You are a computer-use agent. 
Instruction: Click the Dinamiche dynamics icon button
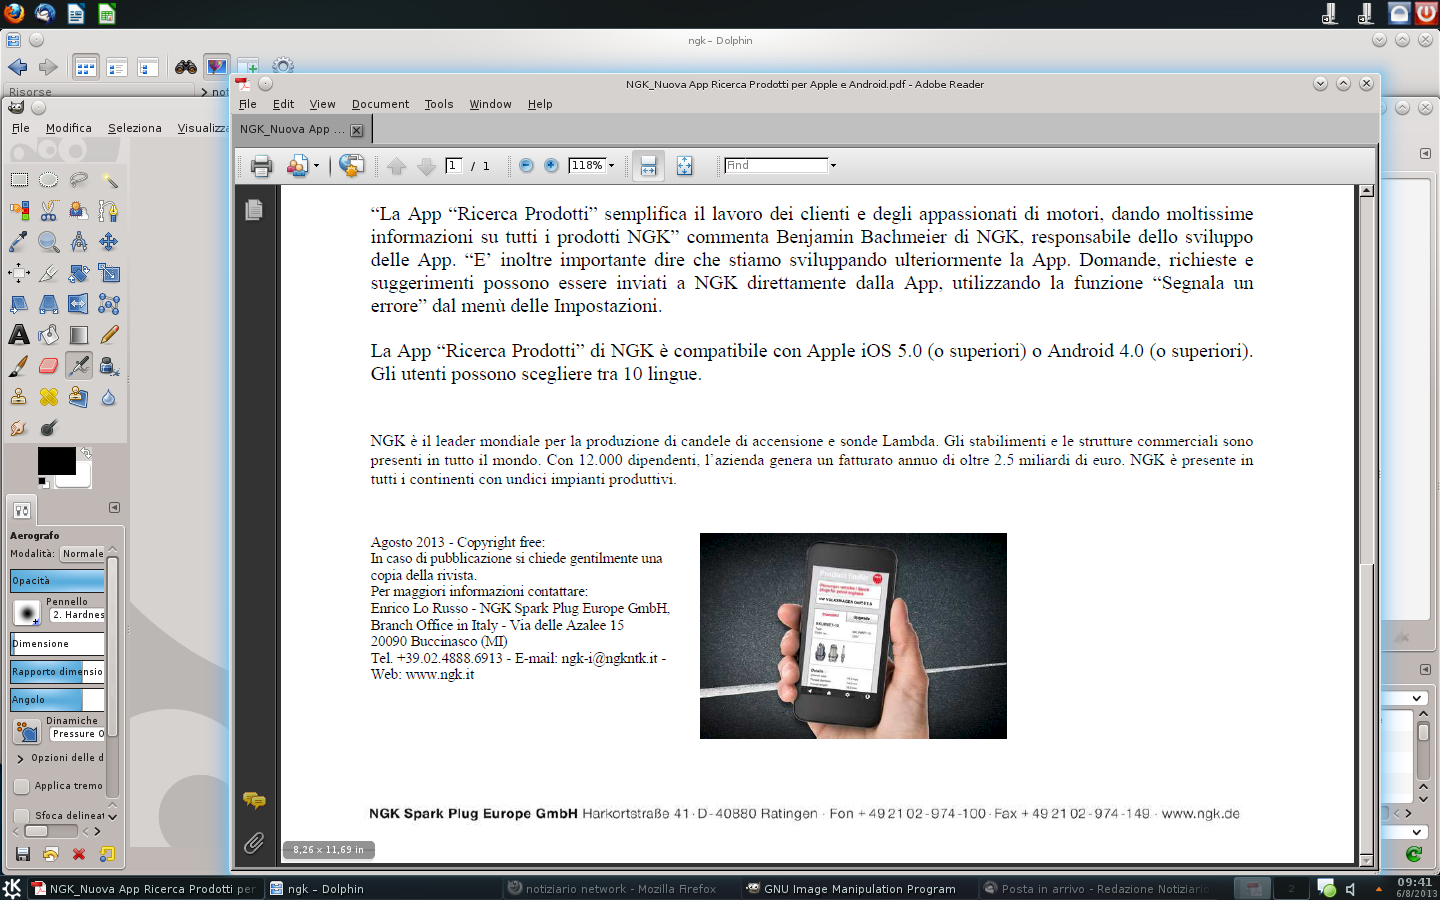click(x=27, y=731)
